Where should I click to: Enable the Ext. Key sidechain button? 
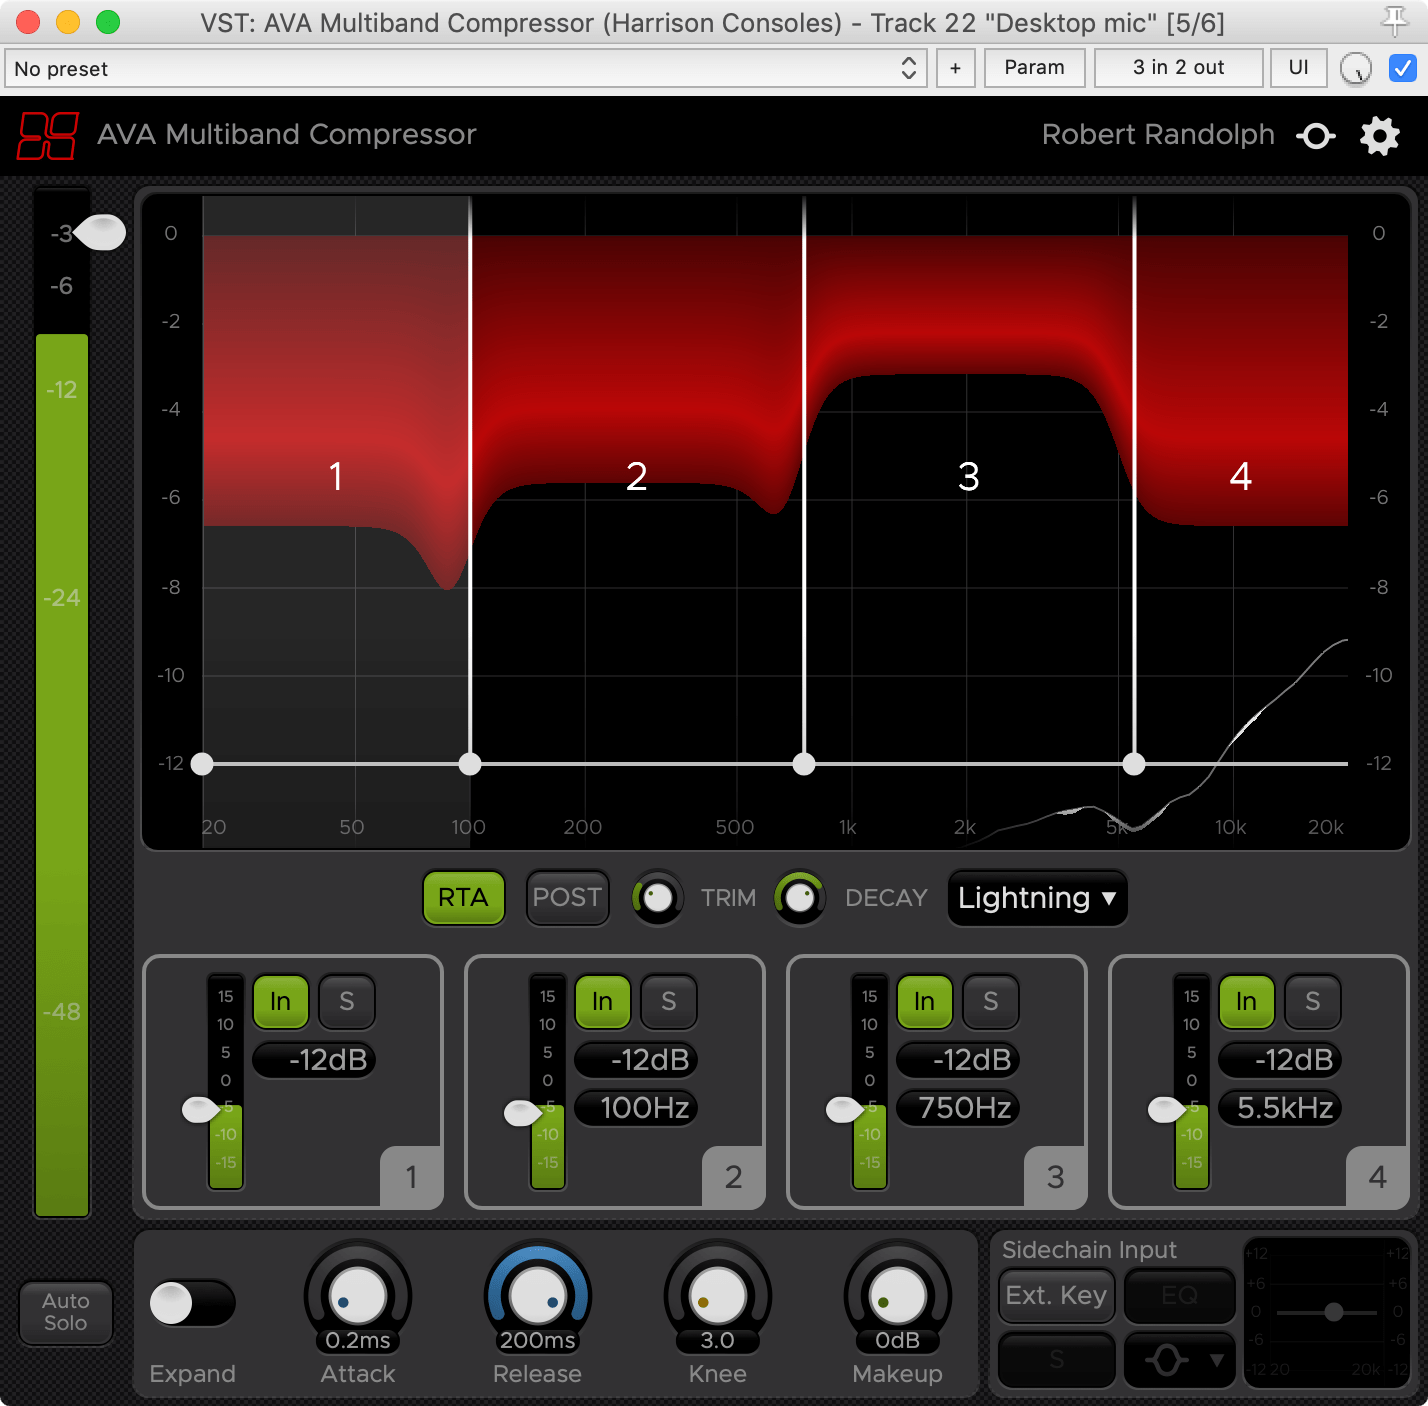(x=1056, y=1296)
